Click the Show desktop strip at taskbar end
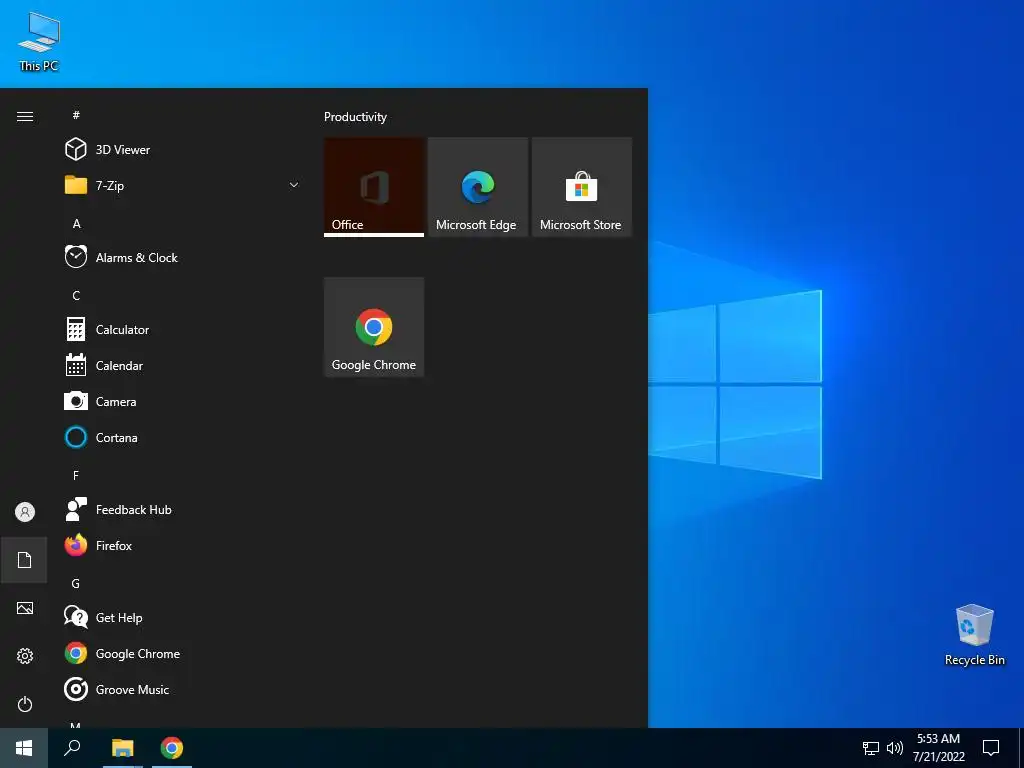Viewport: 1024px width, 768px height. pyautogui.click(x=1021, y=748)
